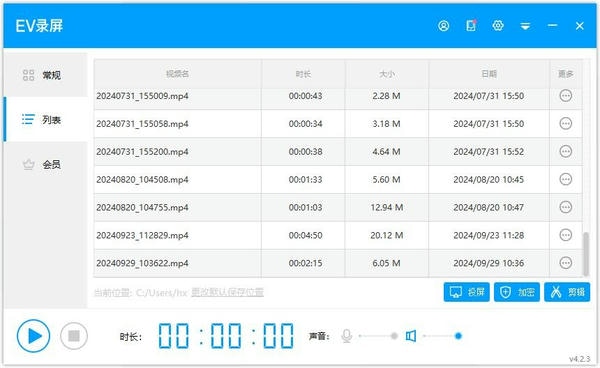
Task: Switch to the 列表 tab
Action: [46, 119]
